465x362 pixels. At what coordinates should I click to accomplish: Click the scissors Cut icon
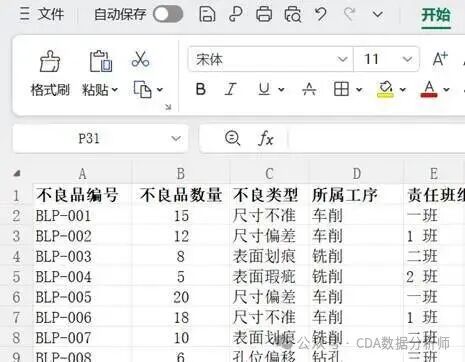point(140,59)
